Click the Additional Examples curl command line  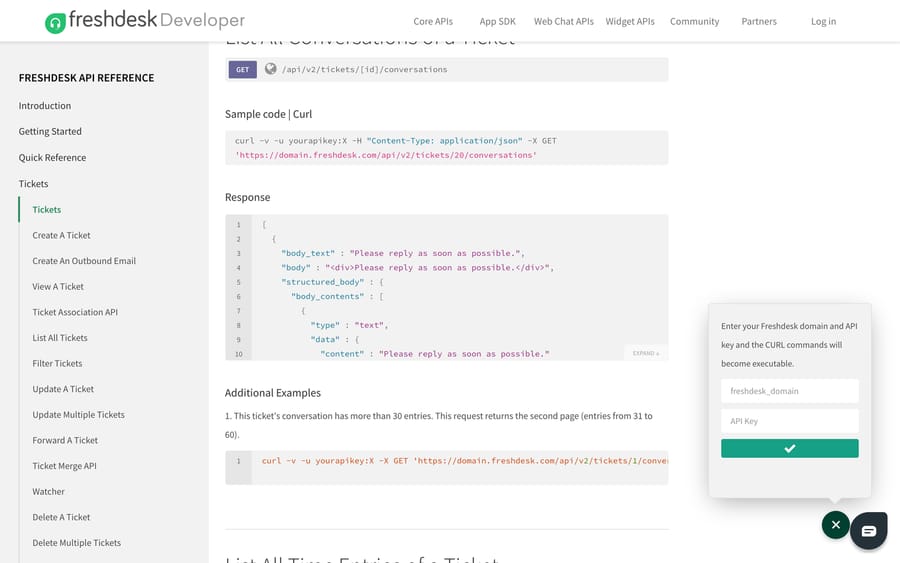(x=464, y=461)
